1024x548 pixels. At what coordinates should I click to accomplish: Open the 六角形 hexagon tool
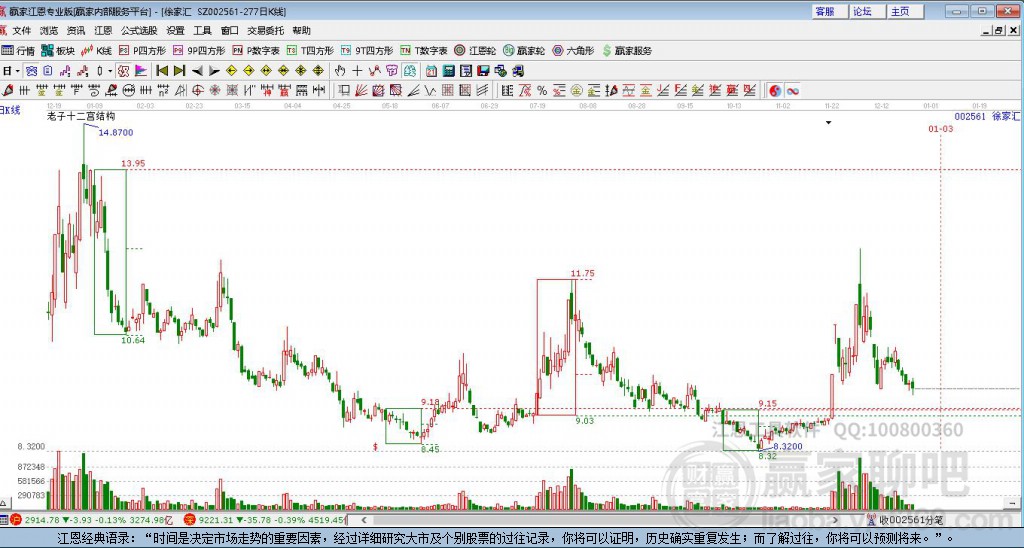pos(573,50)
